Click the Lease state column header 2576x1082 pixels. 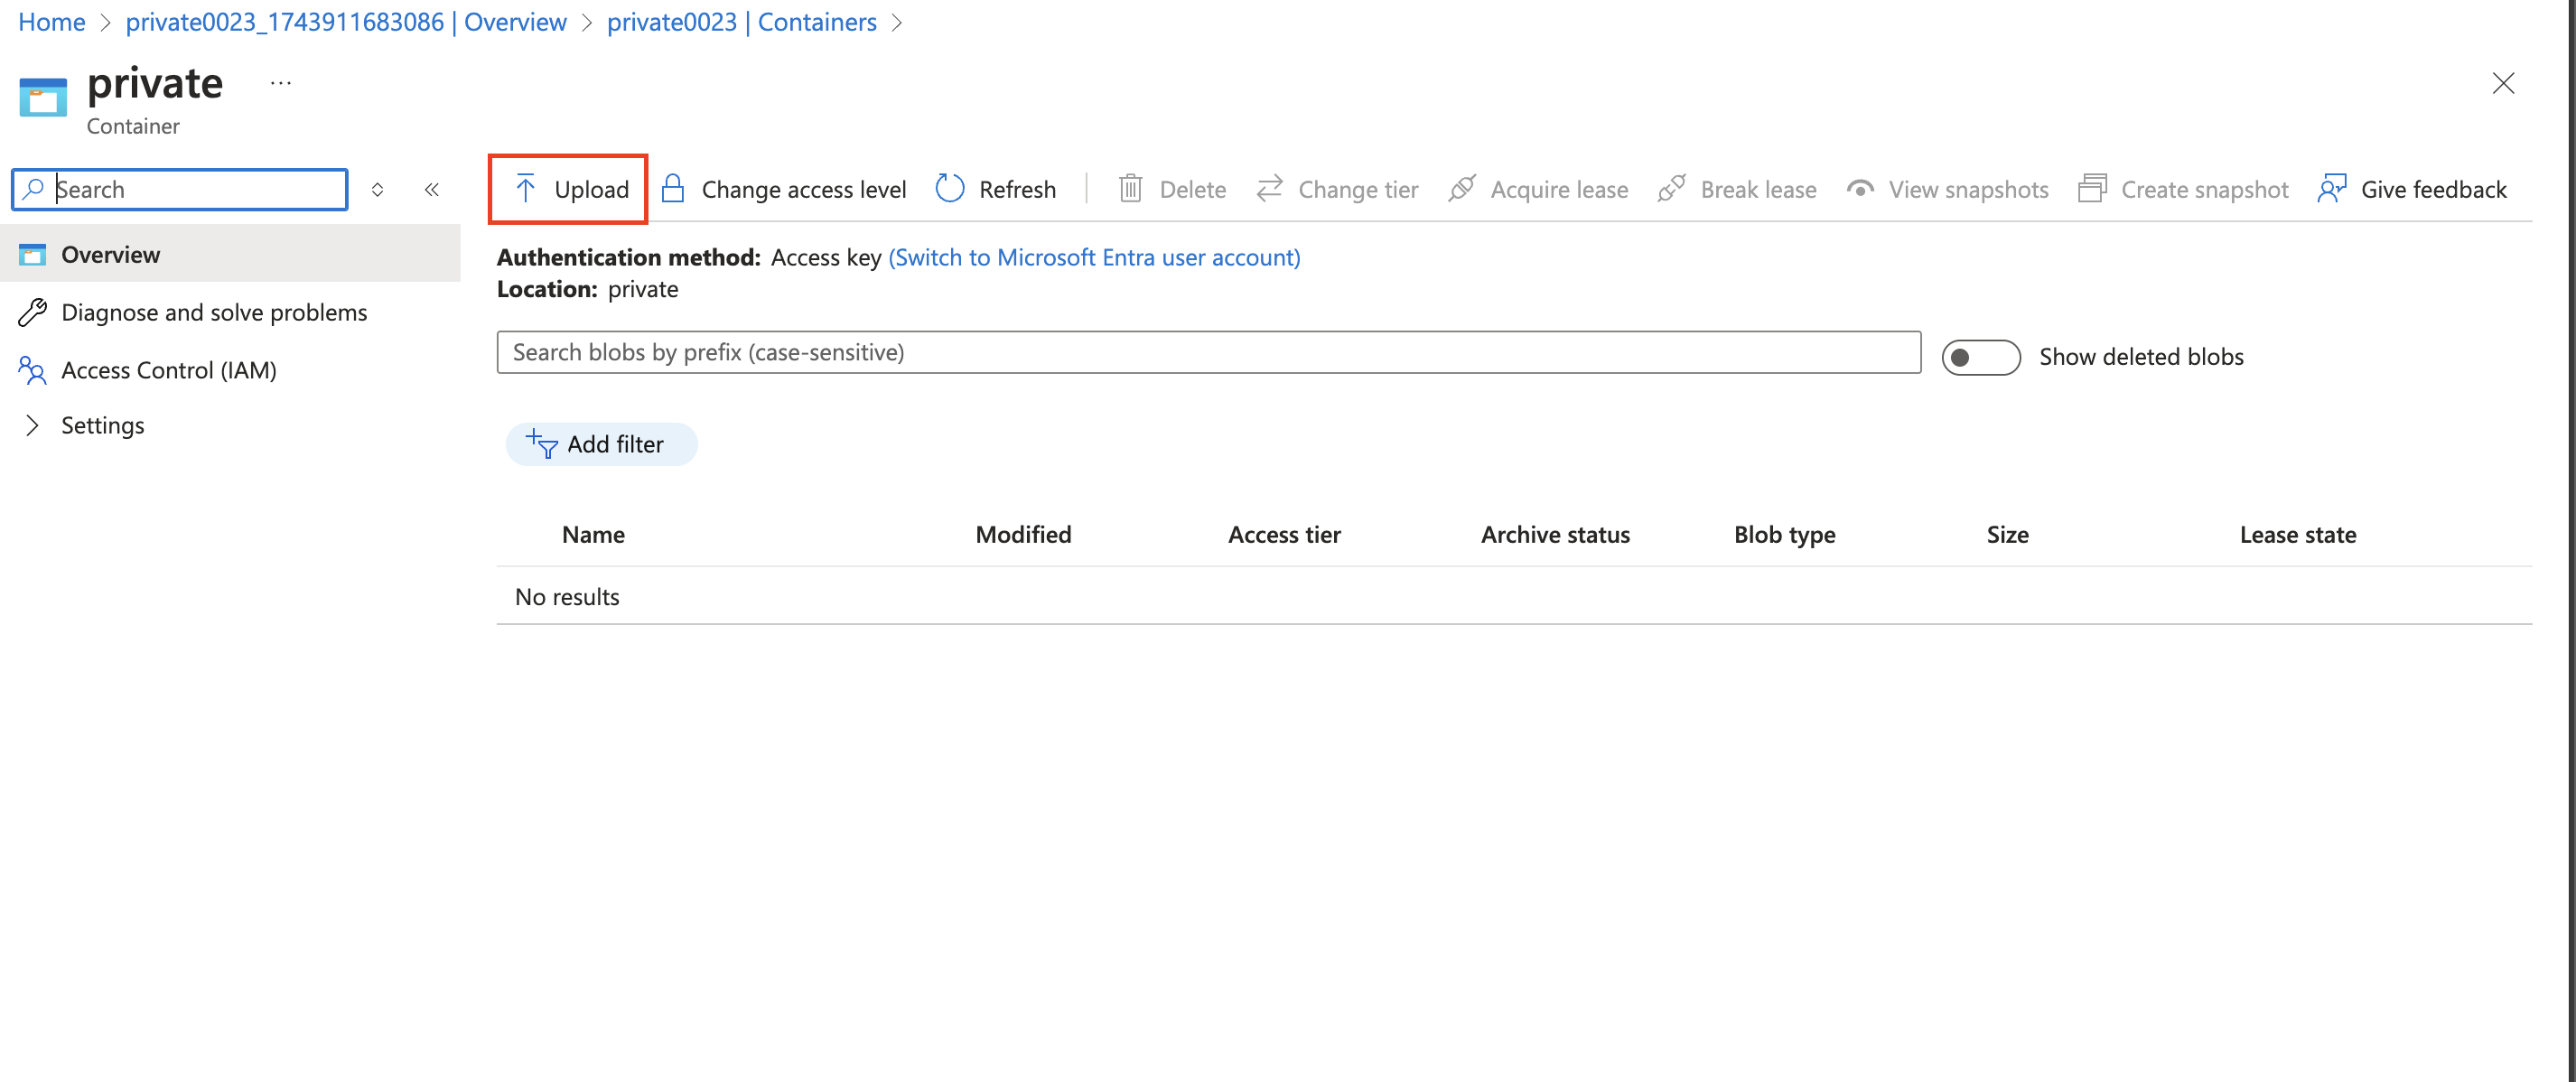point(2298,535)
